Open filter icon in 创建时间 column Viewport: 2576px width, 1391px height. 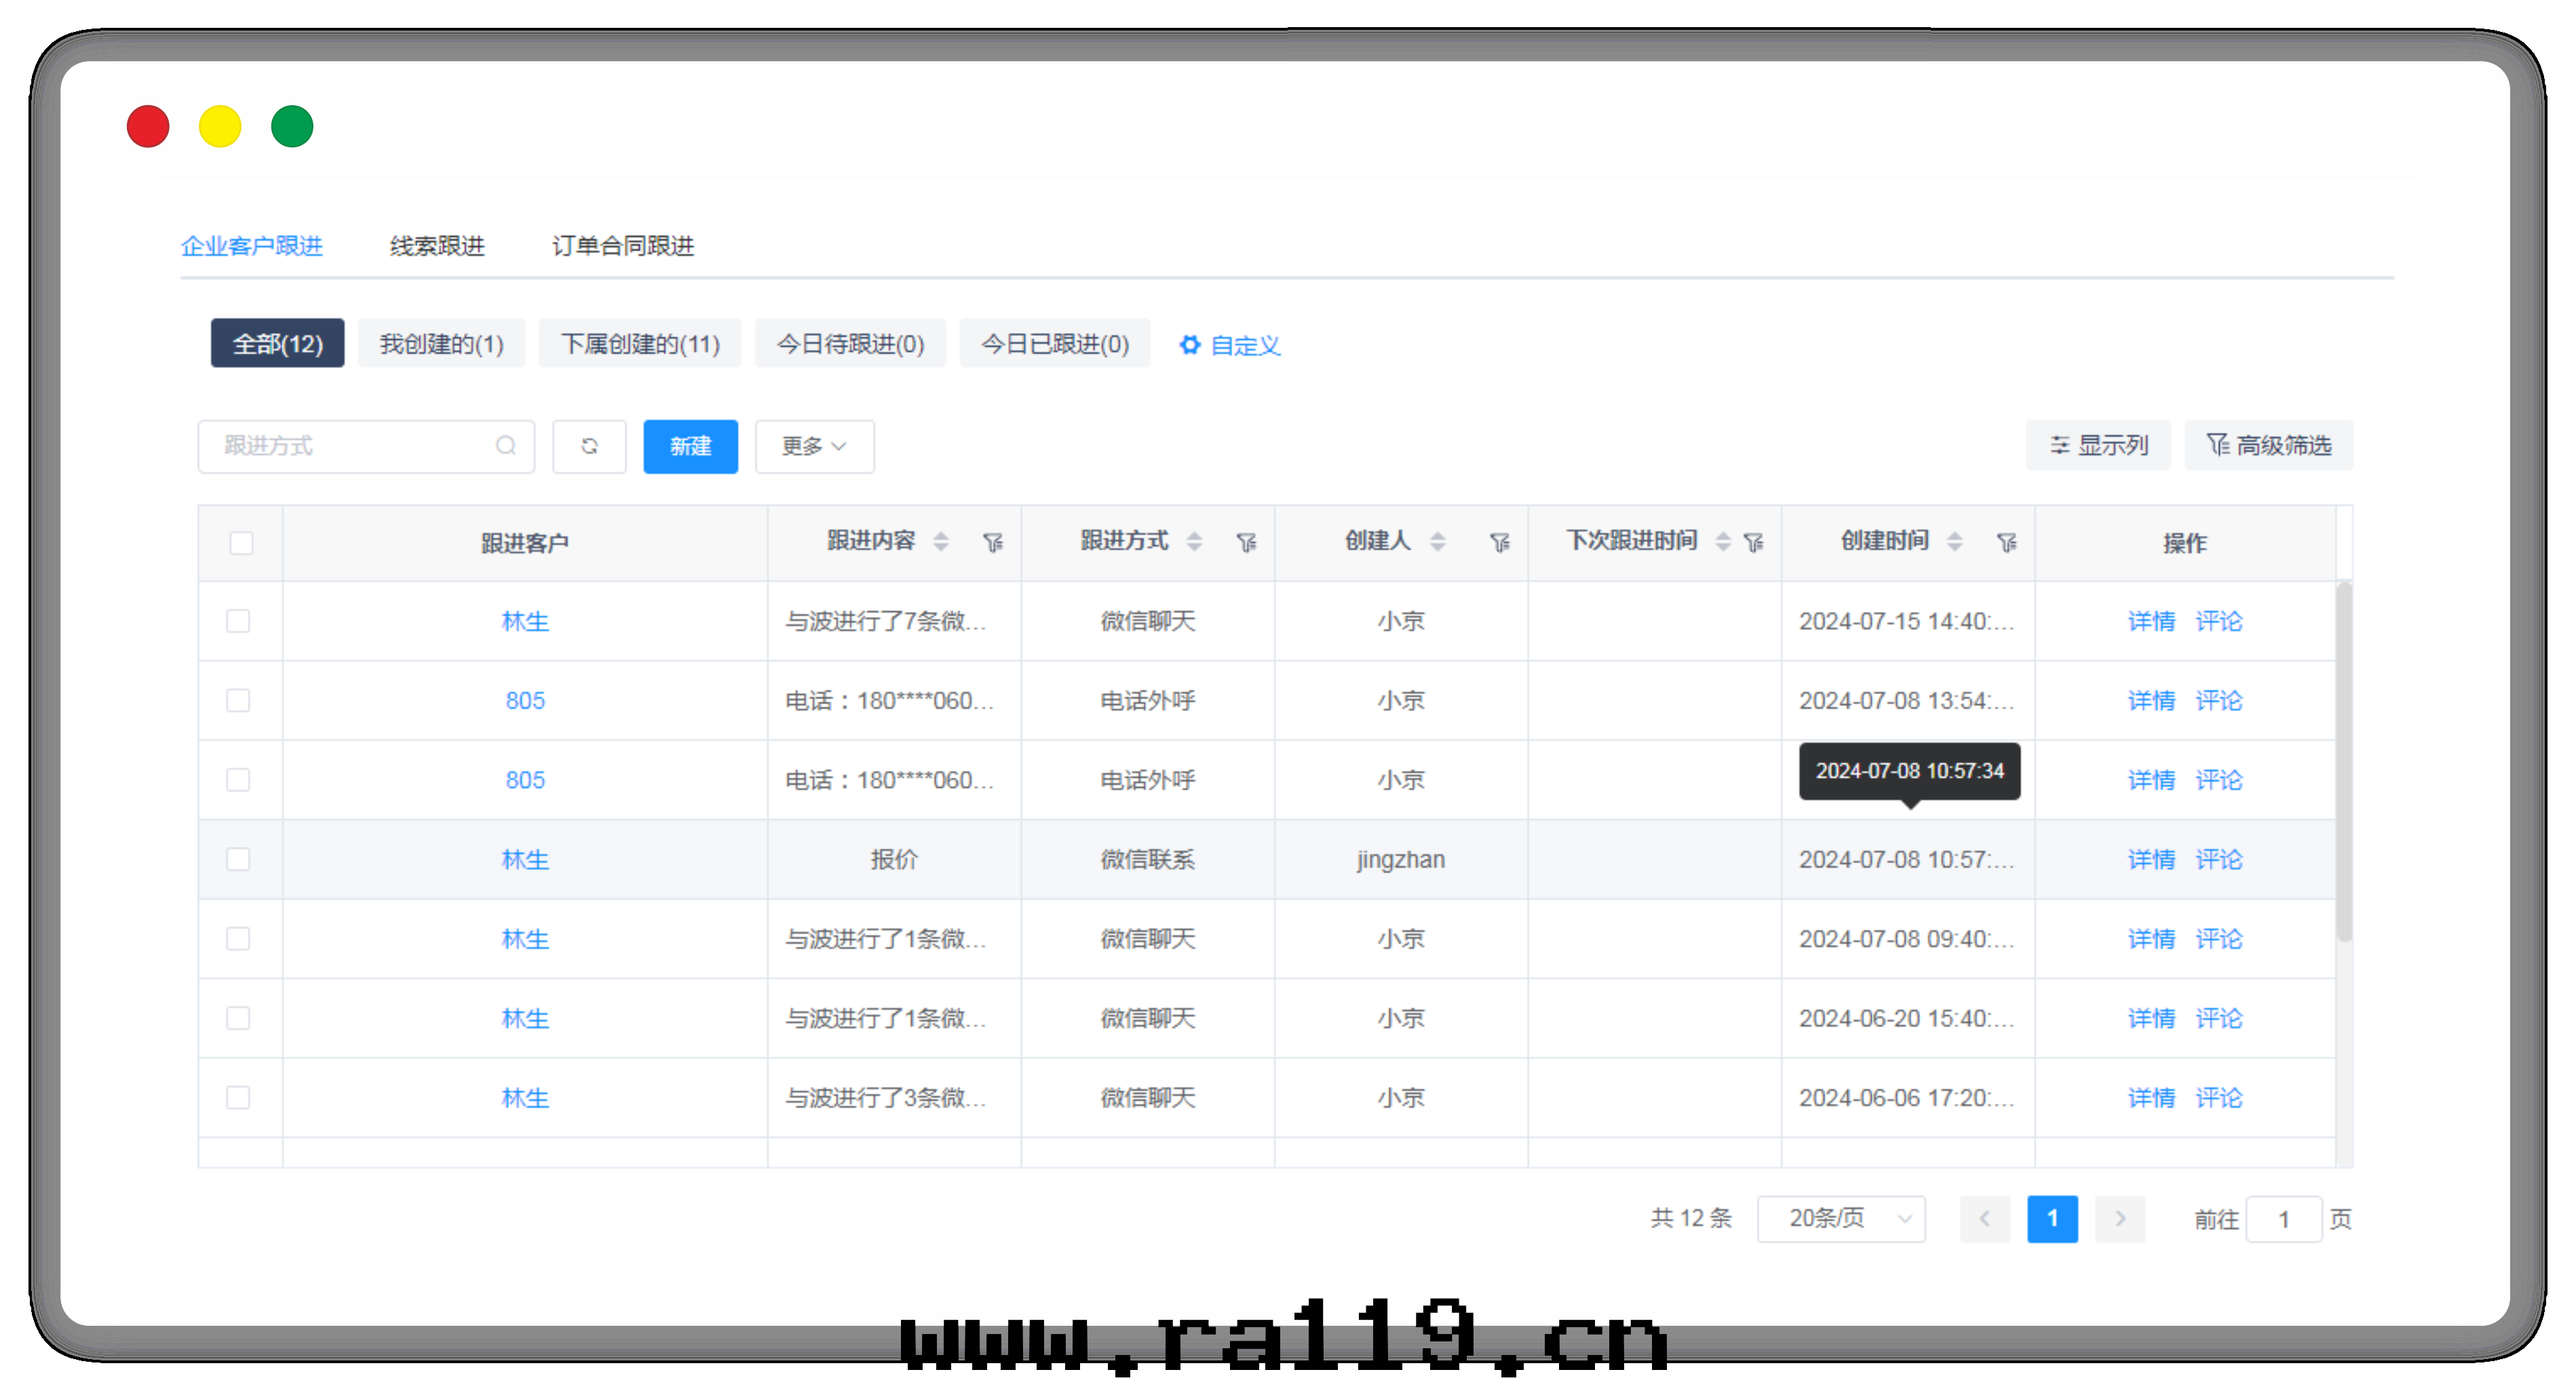pyautogui.click(x=2006, y=543)
